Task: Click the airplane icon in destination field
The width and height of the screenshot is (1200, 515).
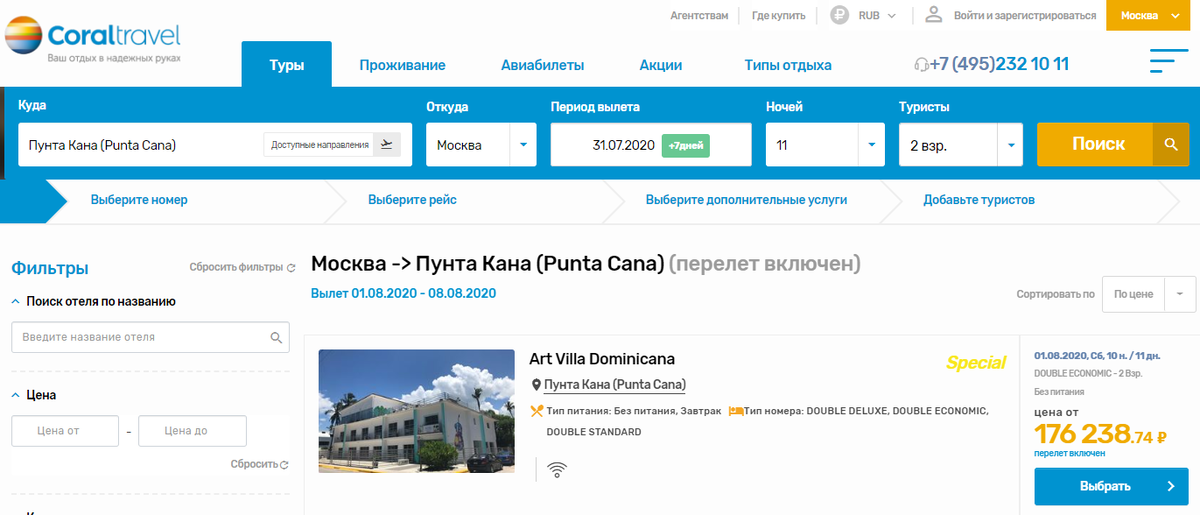Action: point(387,145)
